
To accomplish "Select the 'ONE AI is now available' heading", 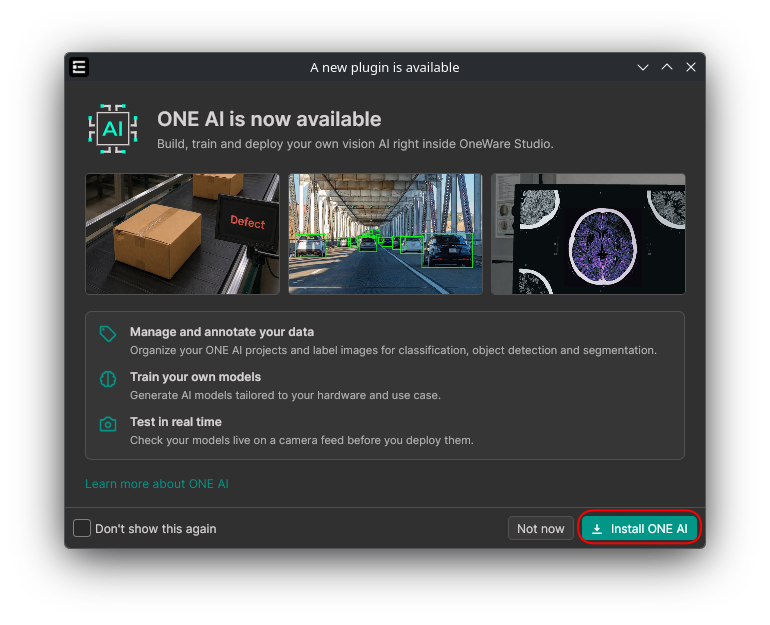I will pos(269,119).
